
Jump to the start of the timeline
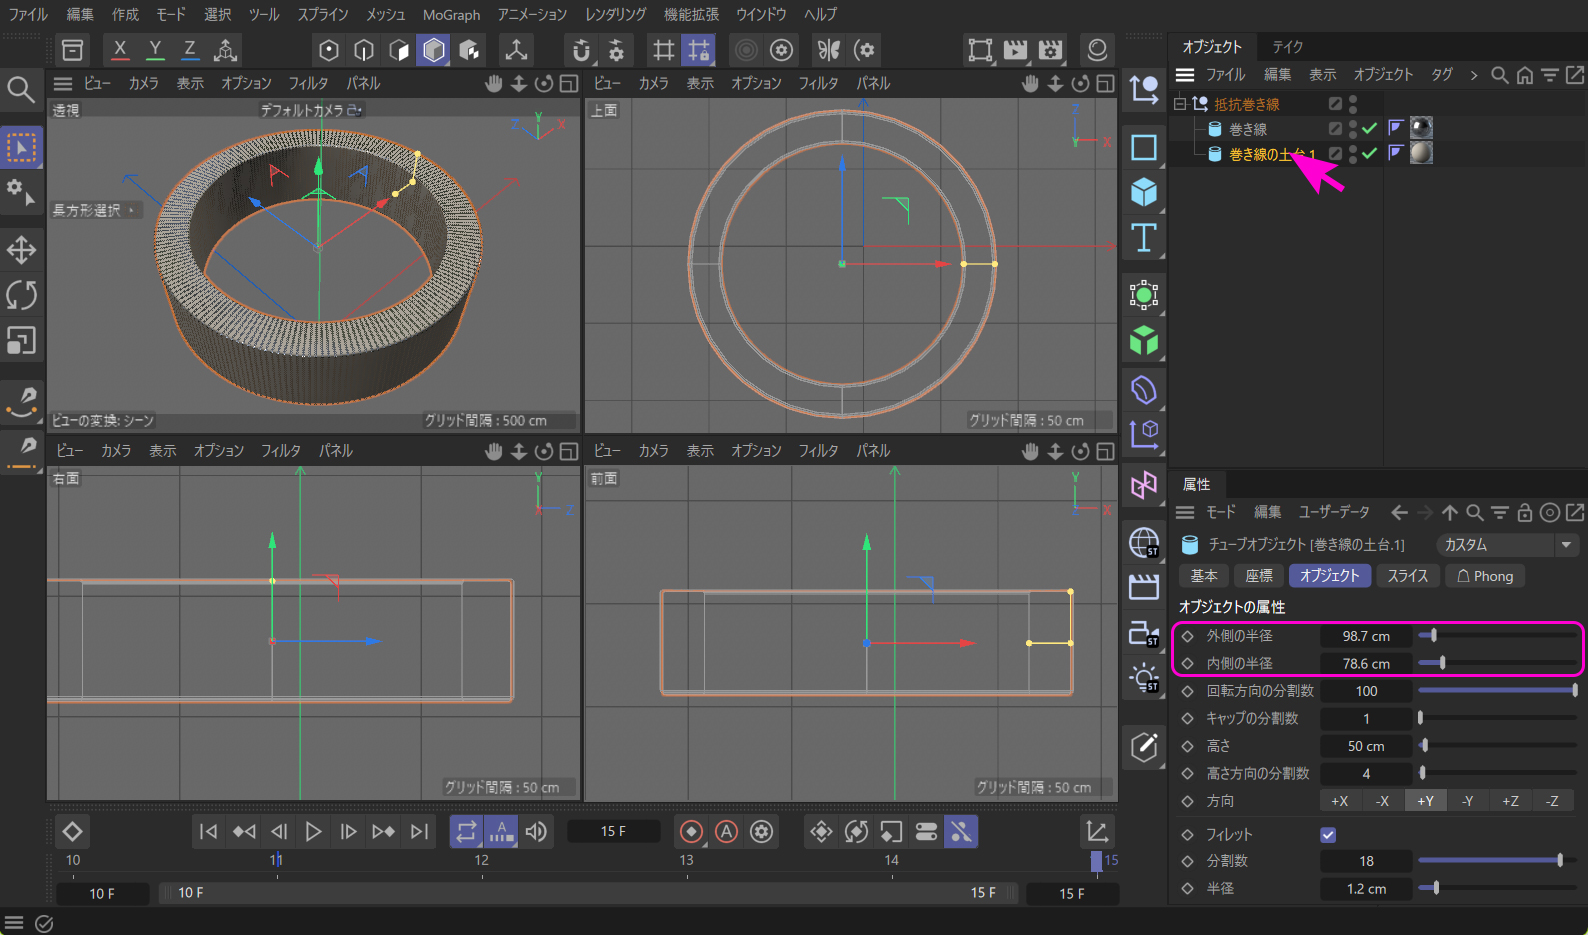[208, 832]
